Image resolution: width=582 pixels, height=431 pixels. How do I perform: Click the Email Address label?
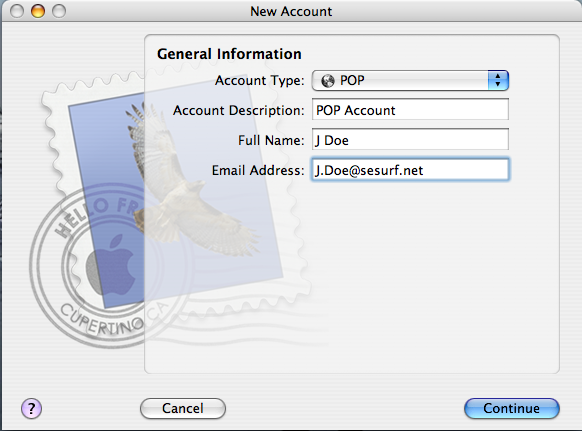pos(258,170)
